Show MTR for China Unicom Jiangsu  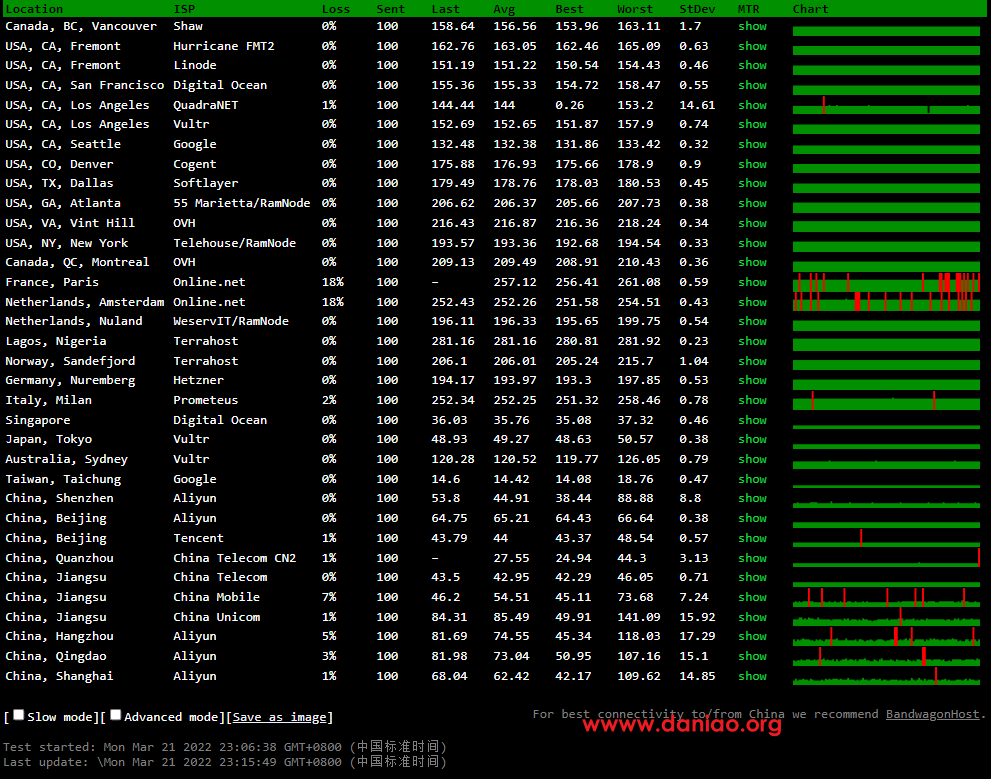[752, 617]
